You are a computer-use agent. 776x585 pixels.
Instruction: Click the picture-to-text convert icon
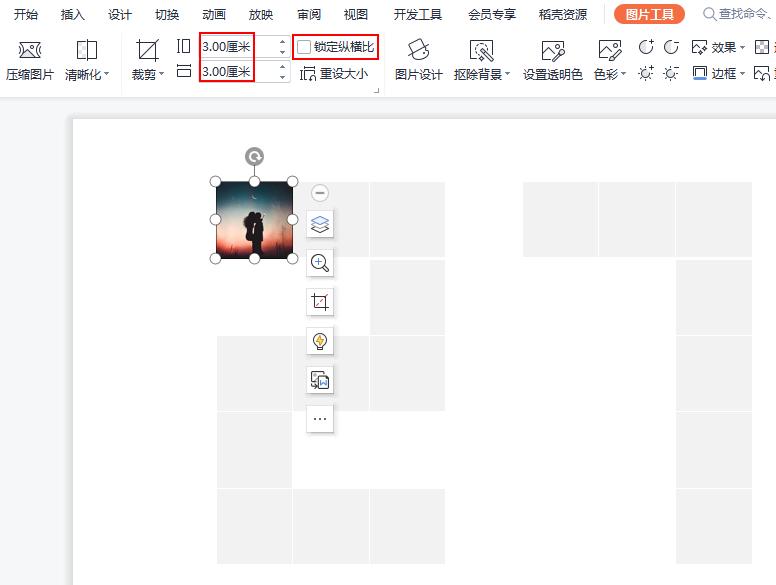tap(320, 380)
